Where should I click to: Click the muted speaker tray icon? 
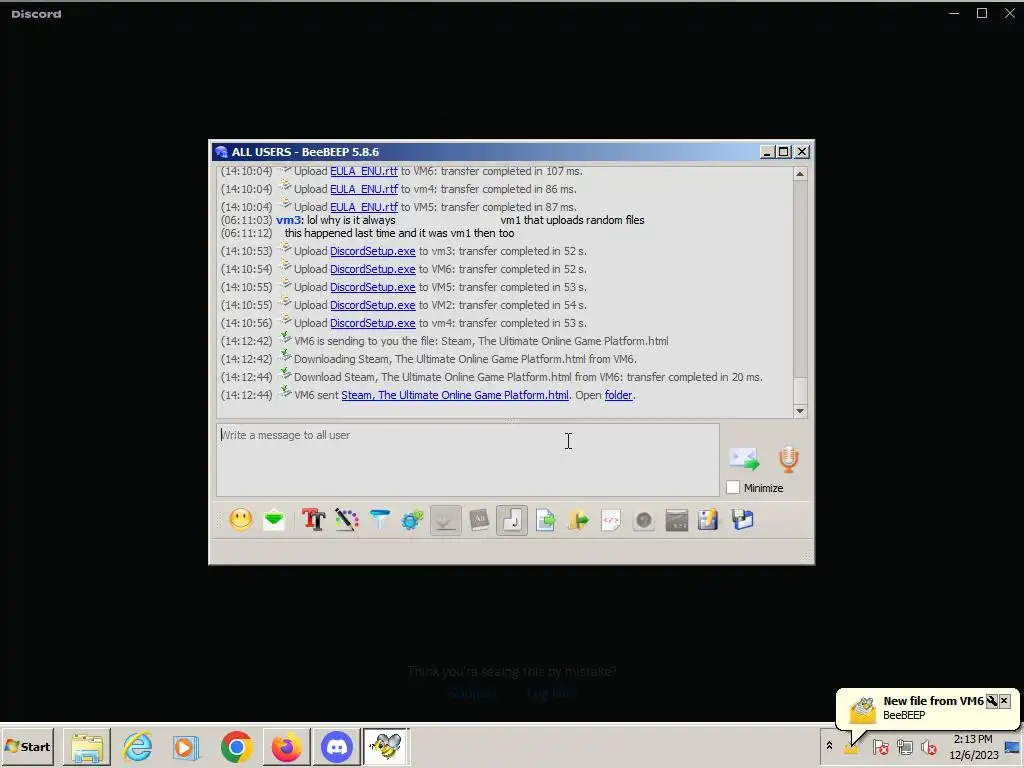coord(928,746)
